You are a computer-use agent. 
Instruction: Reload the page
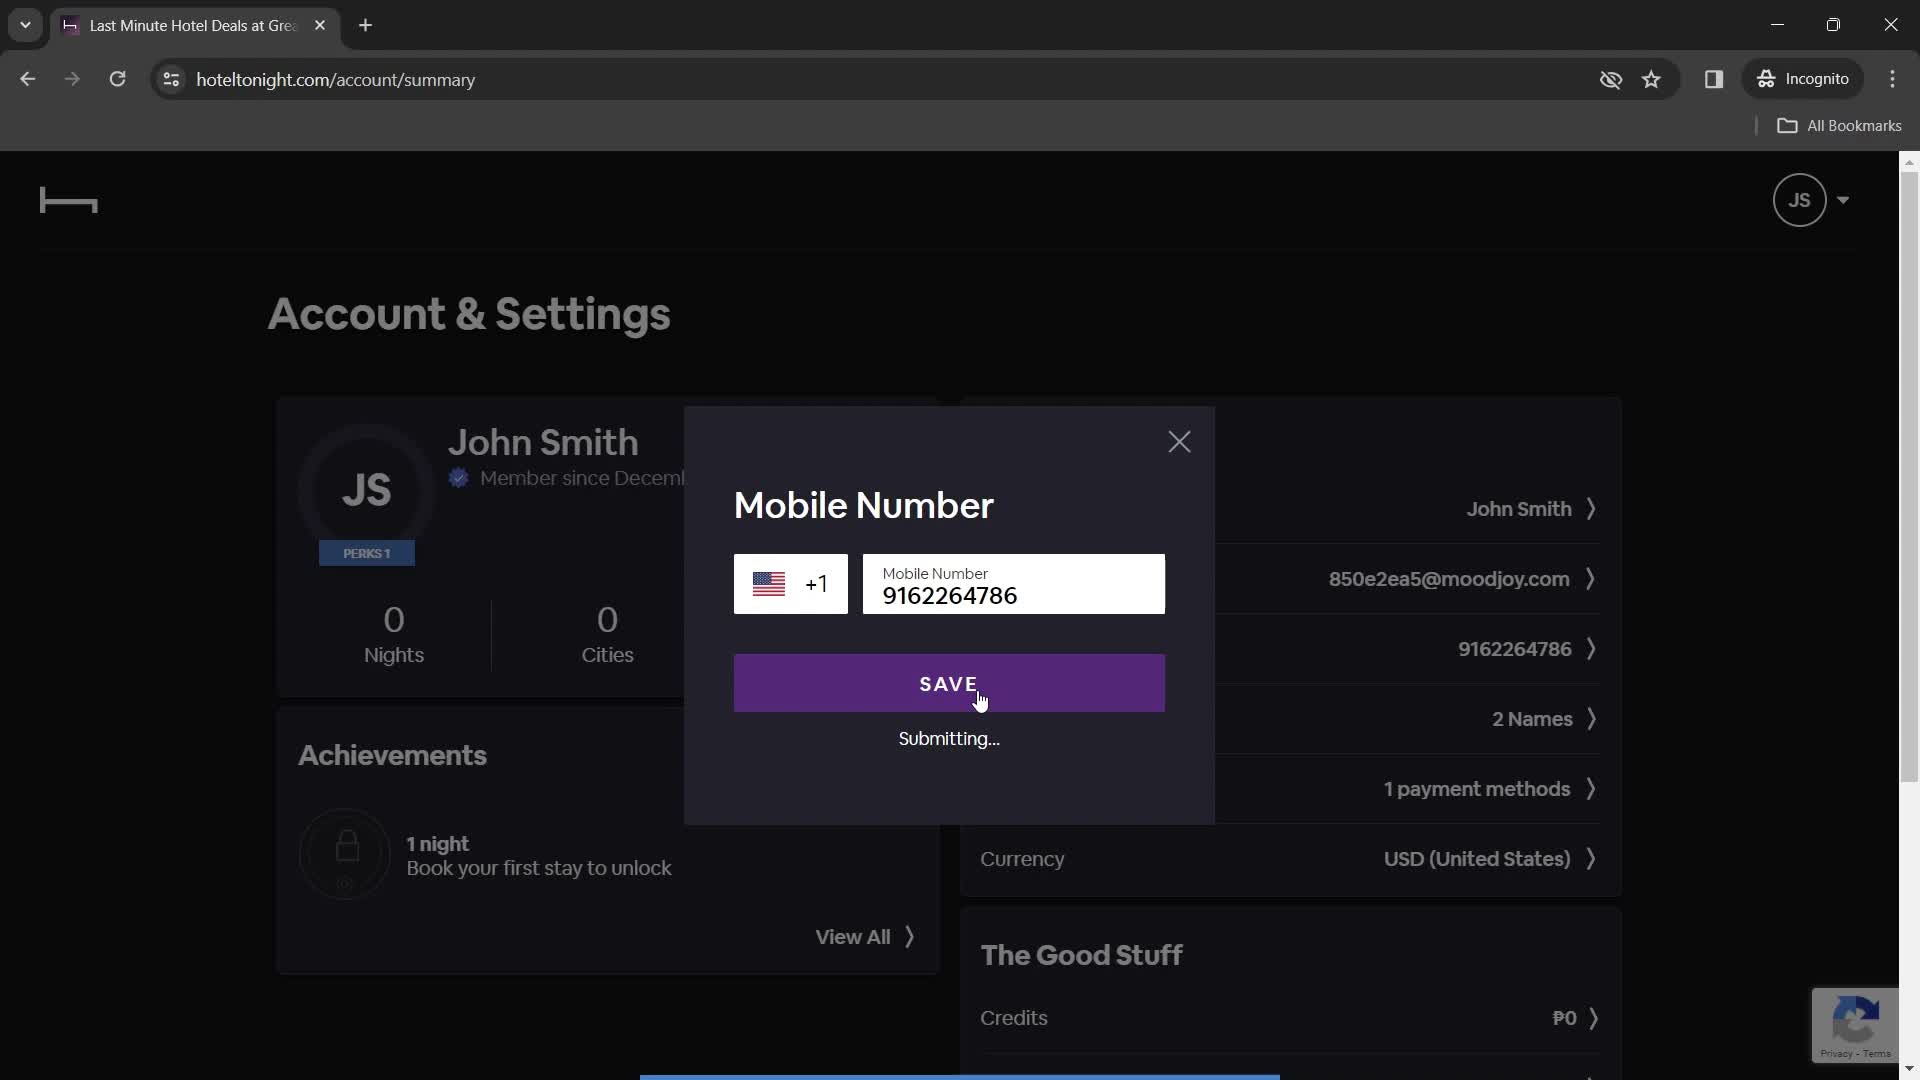117,79
